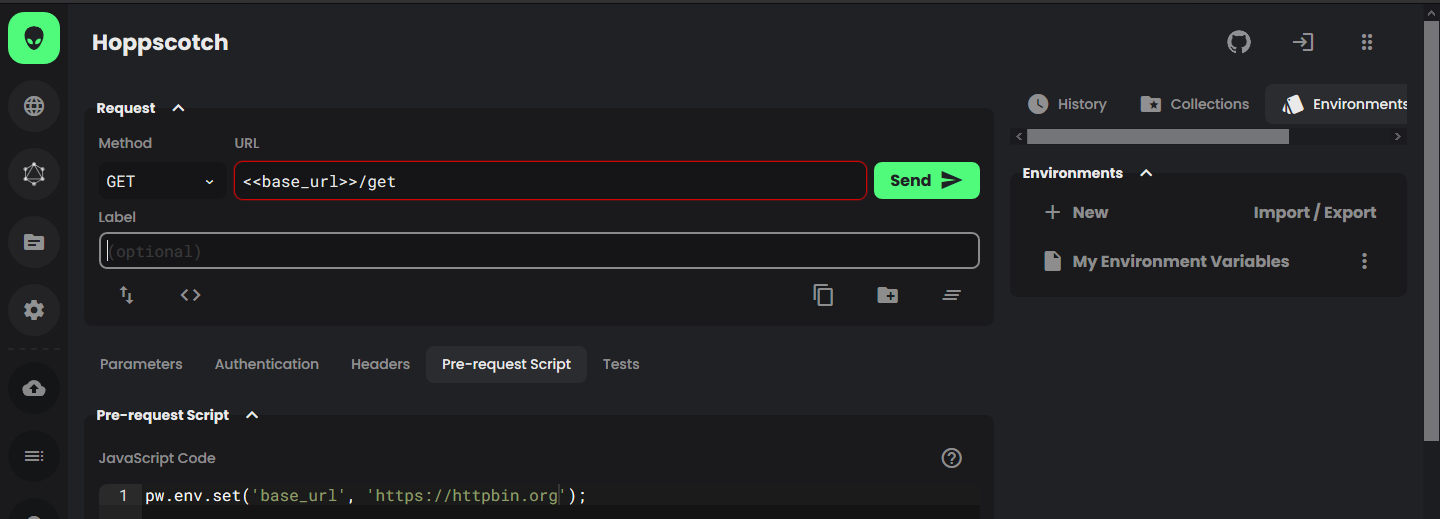Open the Documentation icon in sidebar

[34, 242]
